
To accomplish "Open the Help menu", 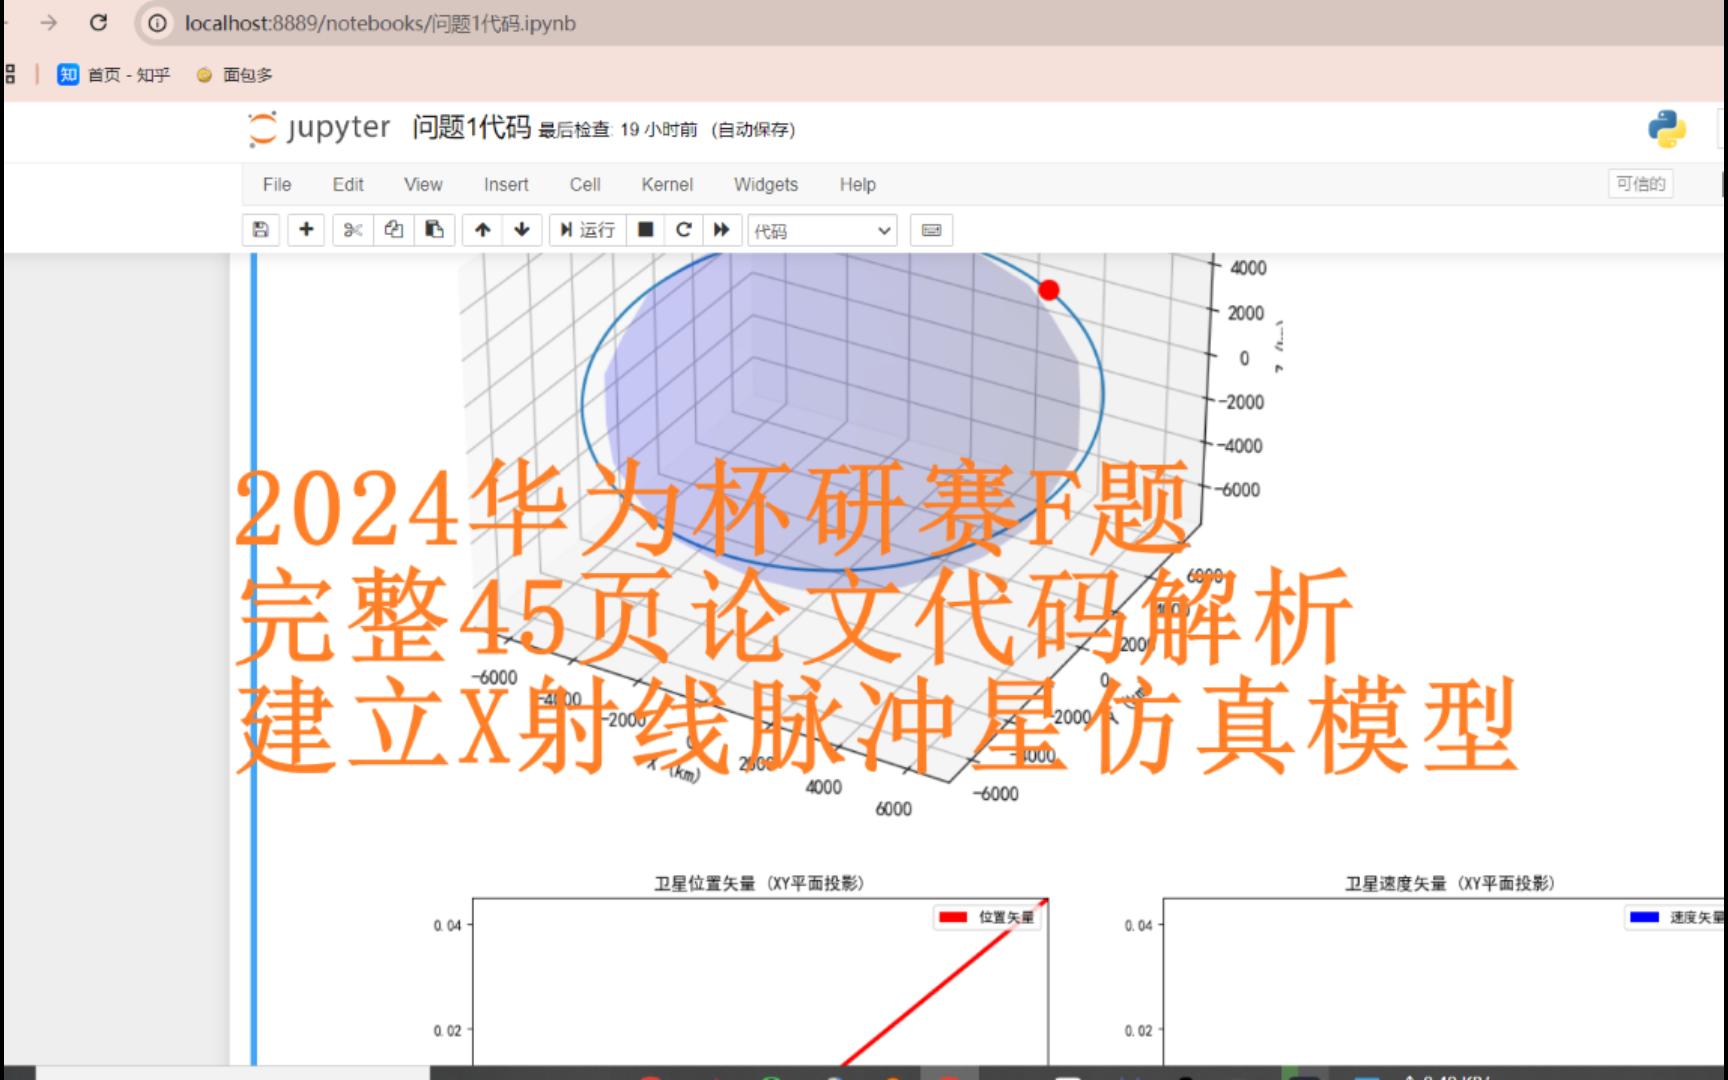I will pos(858,184).
